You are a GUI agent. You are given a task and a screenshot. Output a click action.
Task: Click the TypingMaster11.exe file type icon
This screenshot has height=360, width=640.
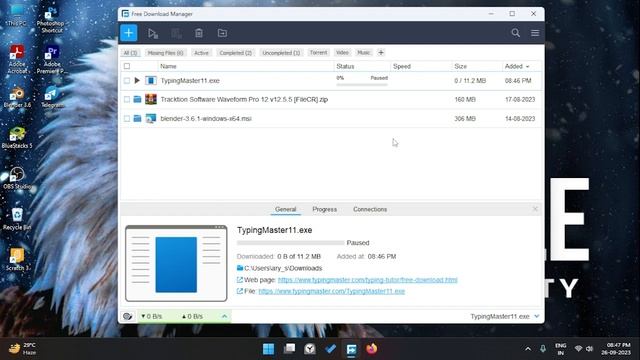coord(151,80)
